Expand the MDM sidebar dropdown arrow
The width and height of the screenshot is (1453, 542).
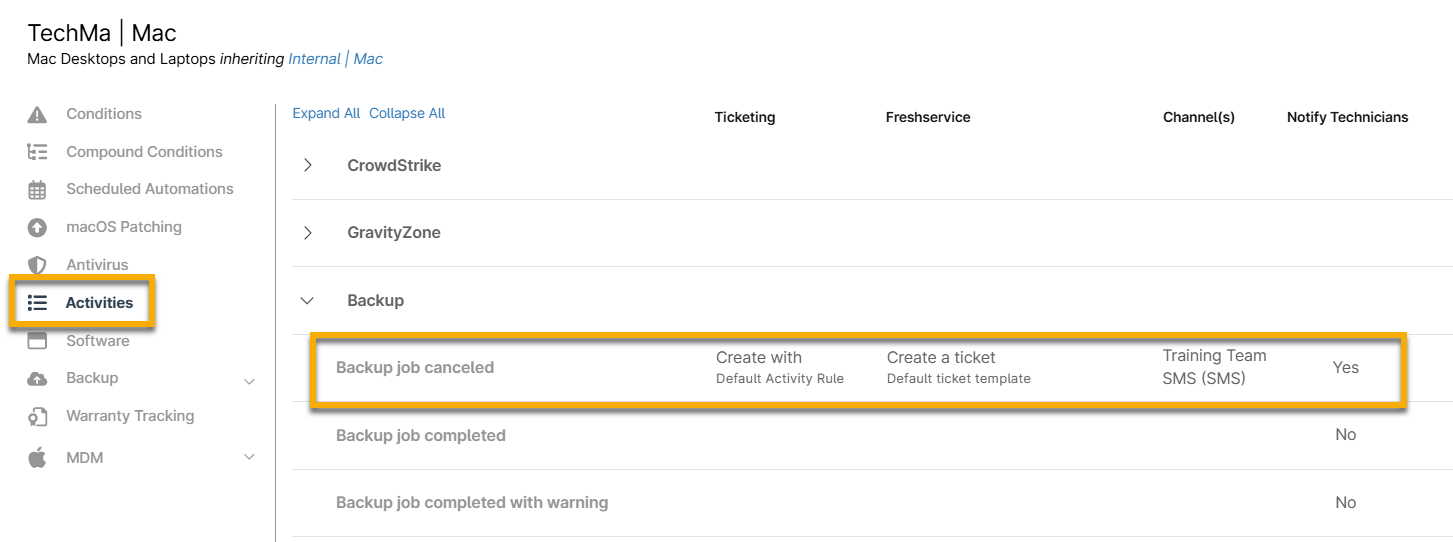(x=250, y=458)
